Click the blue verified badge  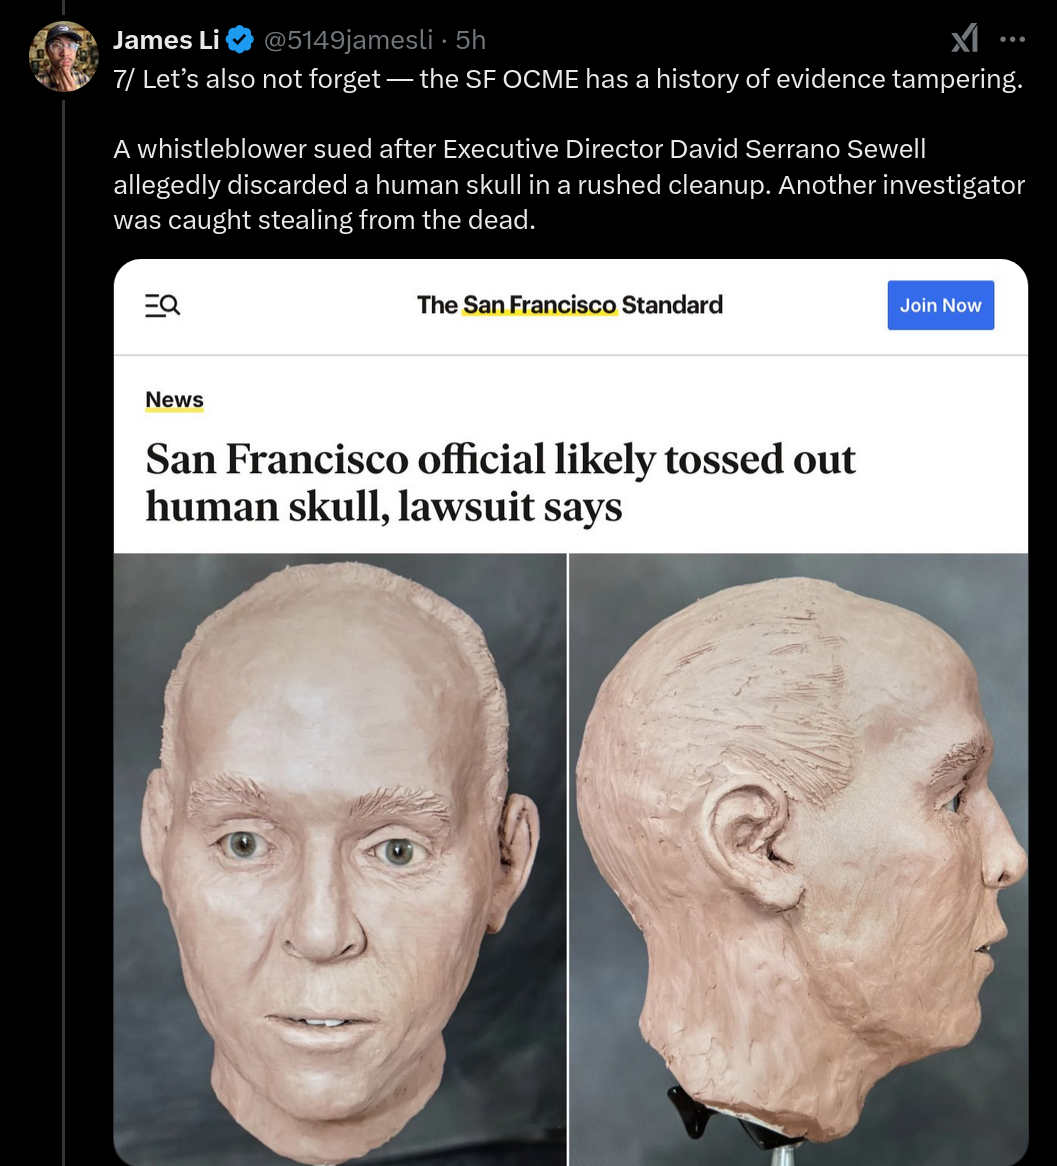tap(240, 39)
